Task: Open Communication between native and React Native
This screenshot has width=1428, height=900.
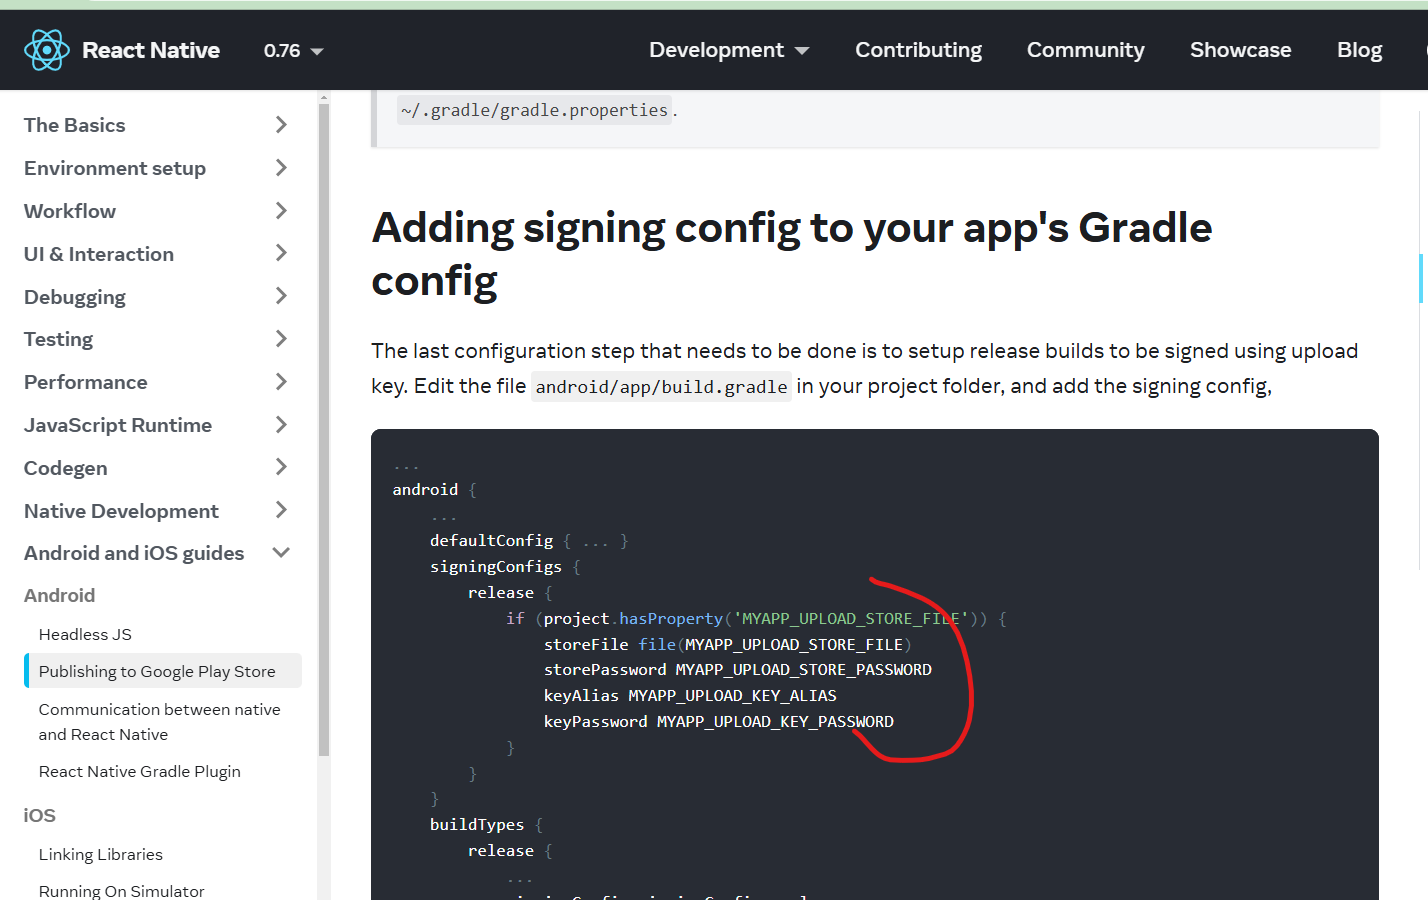Action: click(160, 721)
